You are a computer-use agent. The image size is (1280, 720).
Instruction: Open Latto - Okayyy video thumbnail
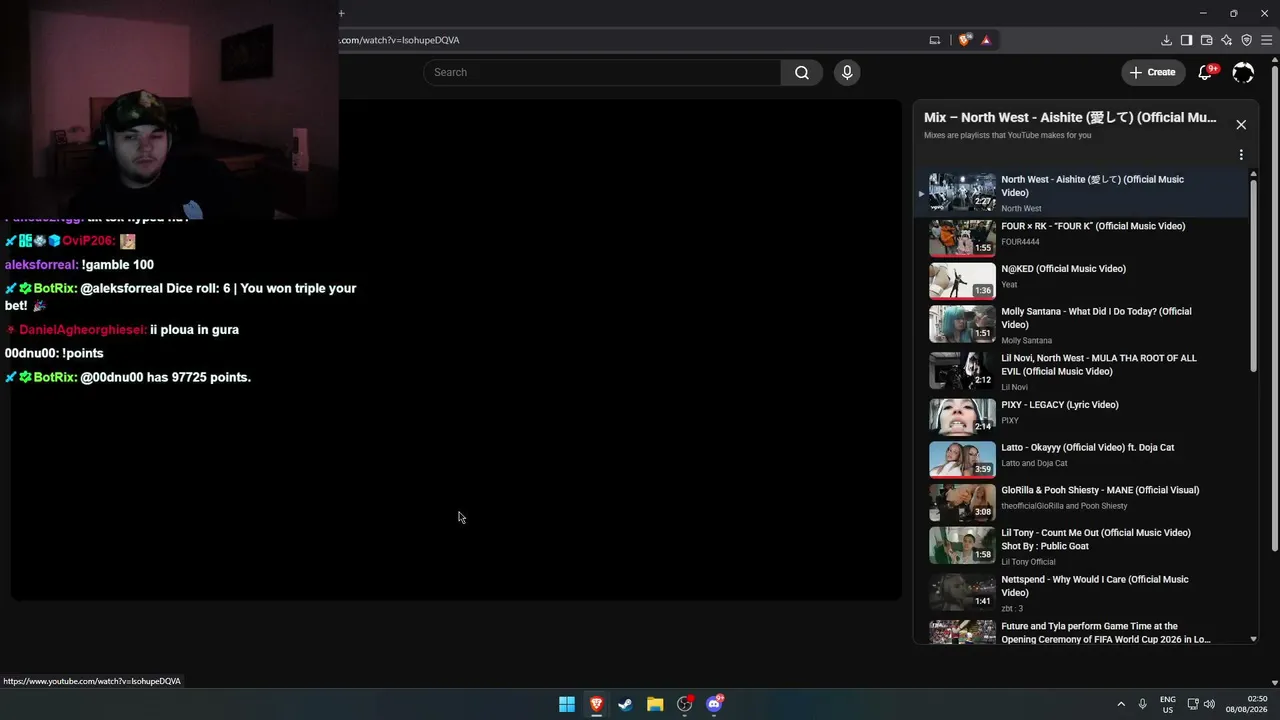[x=962, y=459]
